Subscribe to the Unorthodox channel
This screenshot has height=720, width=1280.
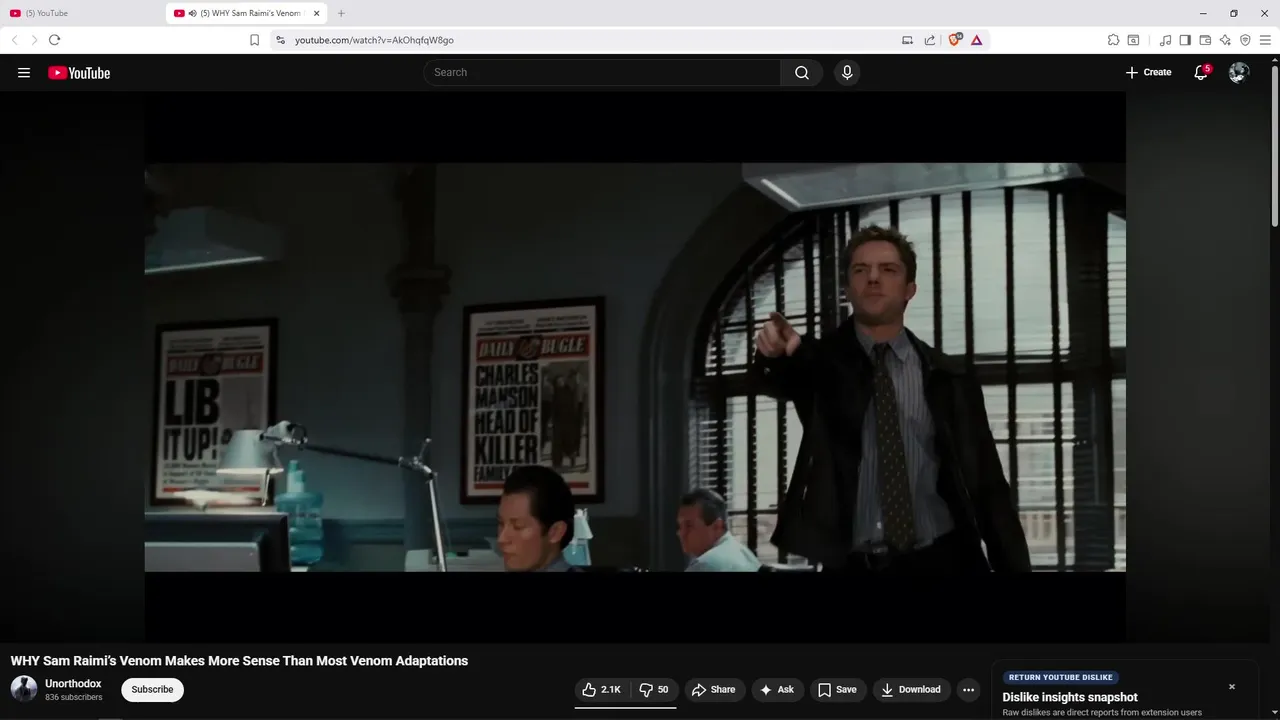[152, 689]
